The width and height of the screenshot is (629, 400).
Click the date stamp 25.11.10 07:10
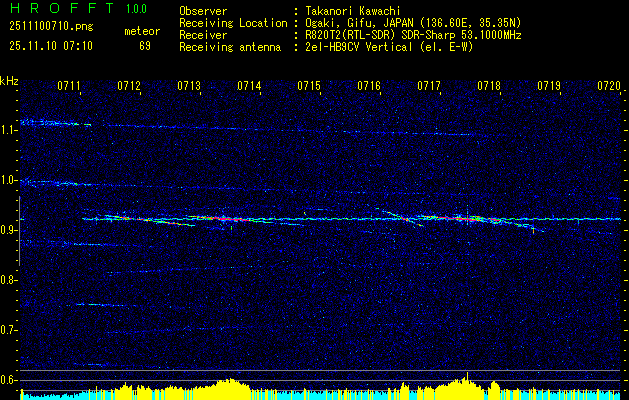click(x=51, y=46)
